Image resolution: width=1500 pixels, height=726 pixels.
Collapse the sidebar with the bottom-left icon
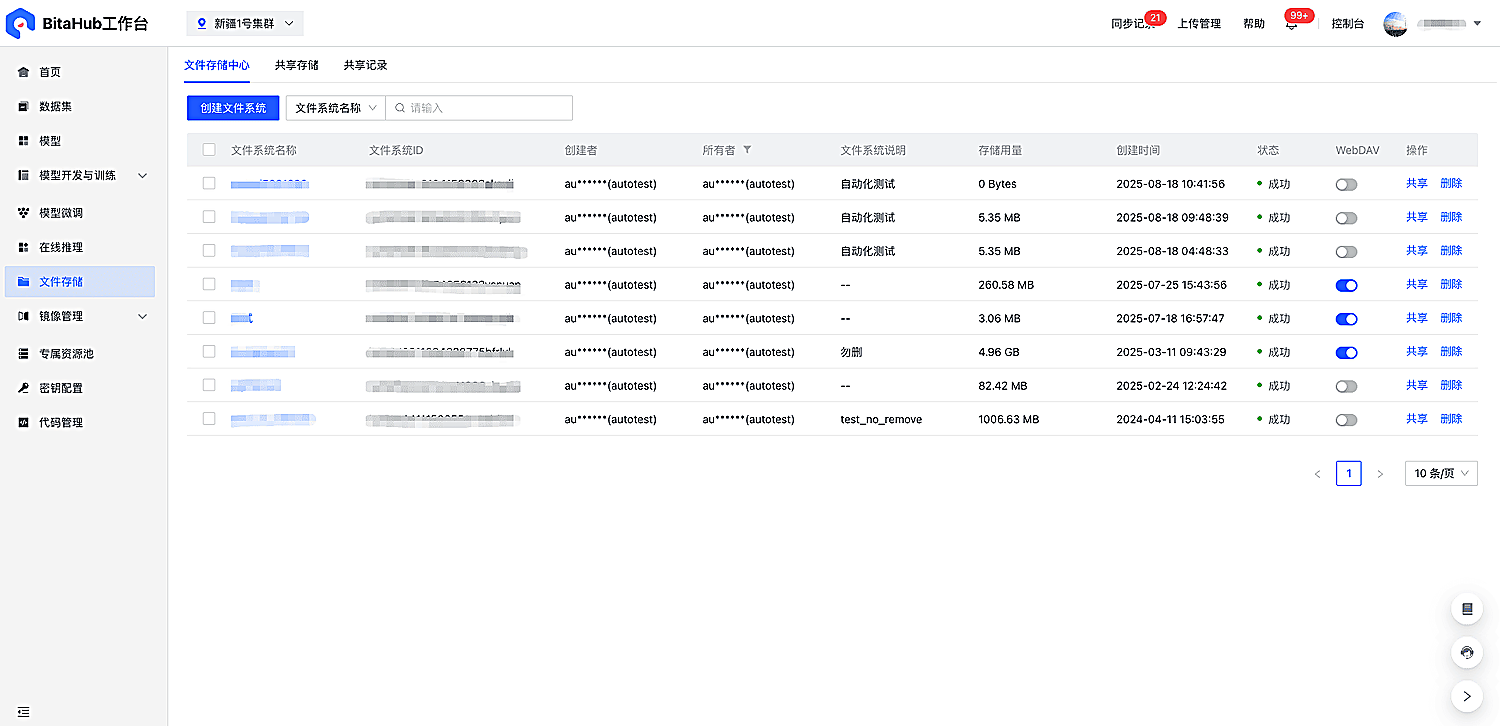tap(23, 712)
